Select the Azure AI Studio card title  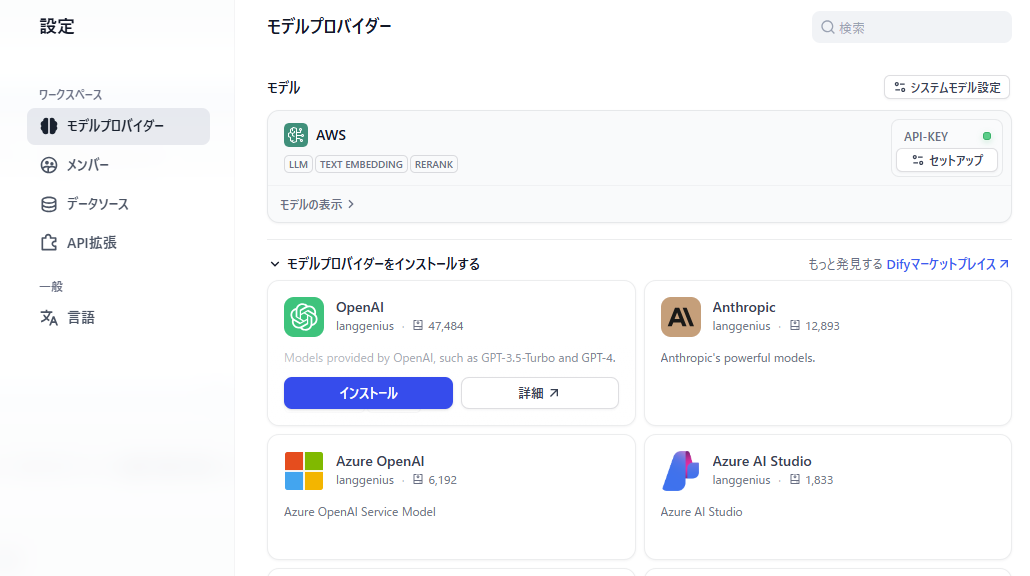pos(761,461)
